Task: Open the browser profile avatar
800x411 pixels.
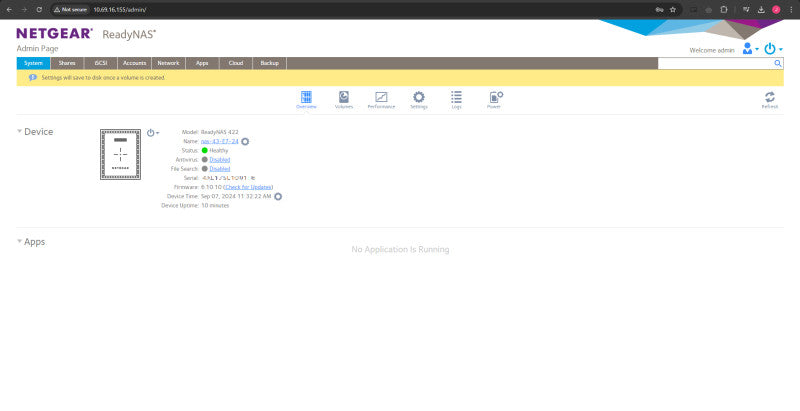Action: (x=776, y=10)
